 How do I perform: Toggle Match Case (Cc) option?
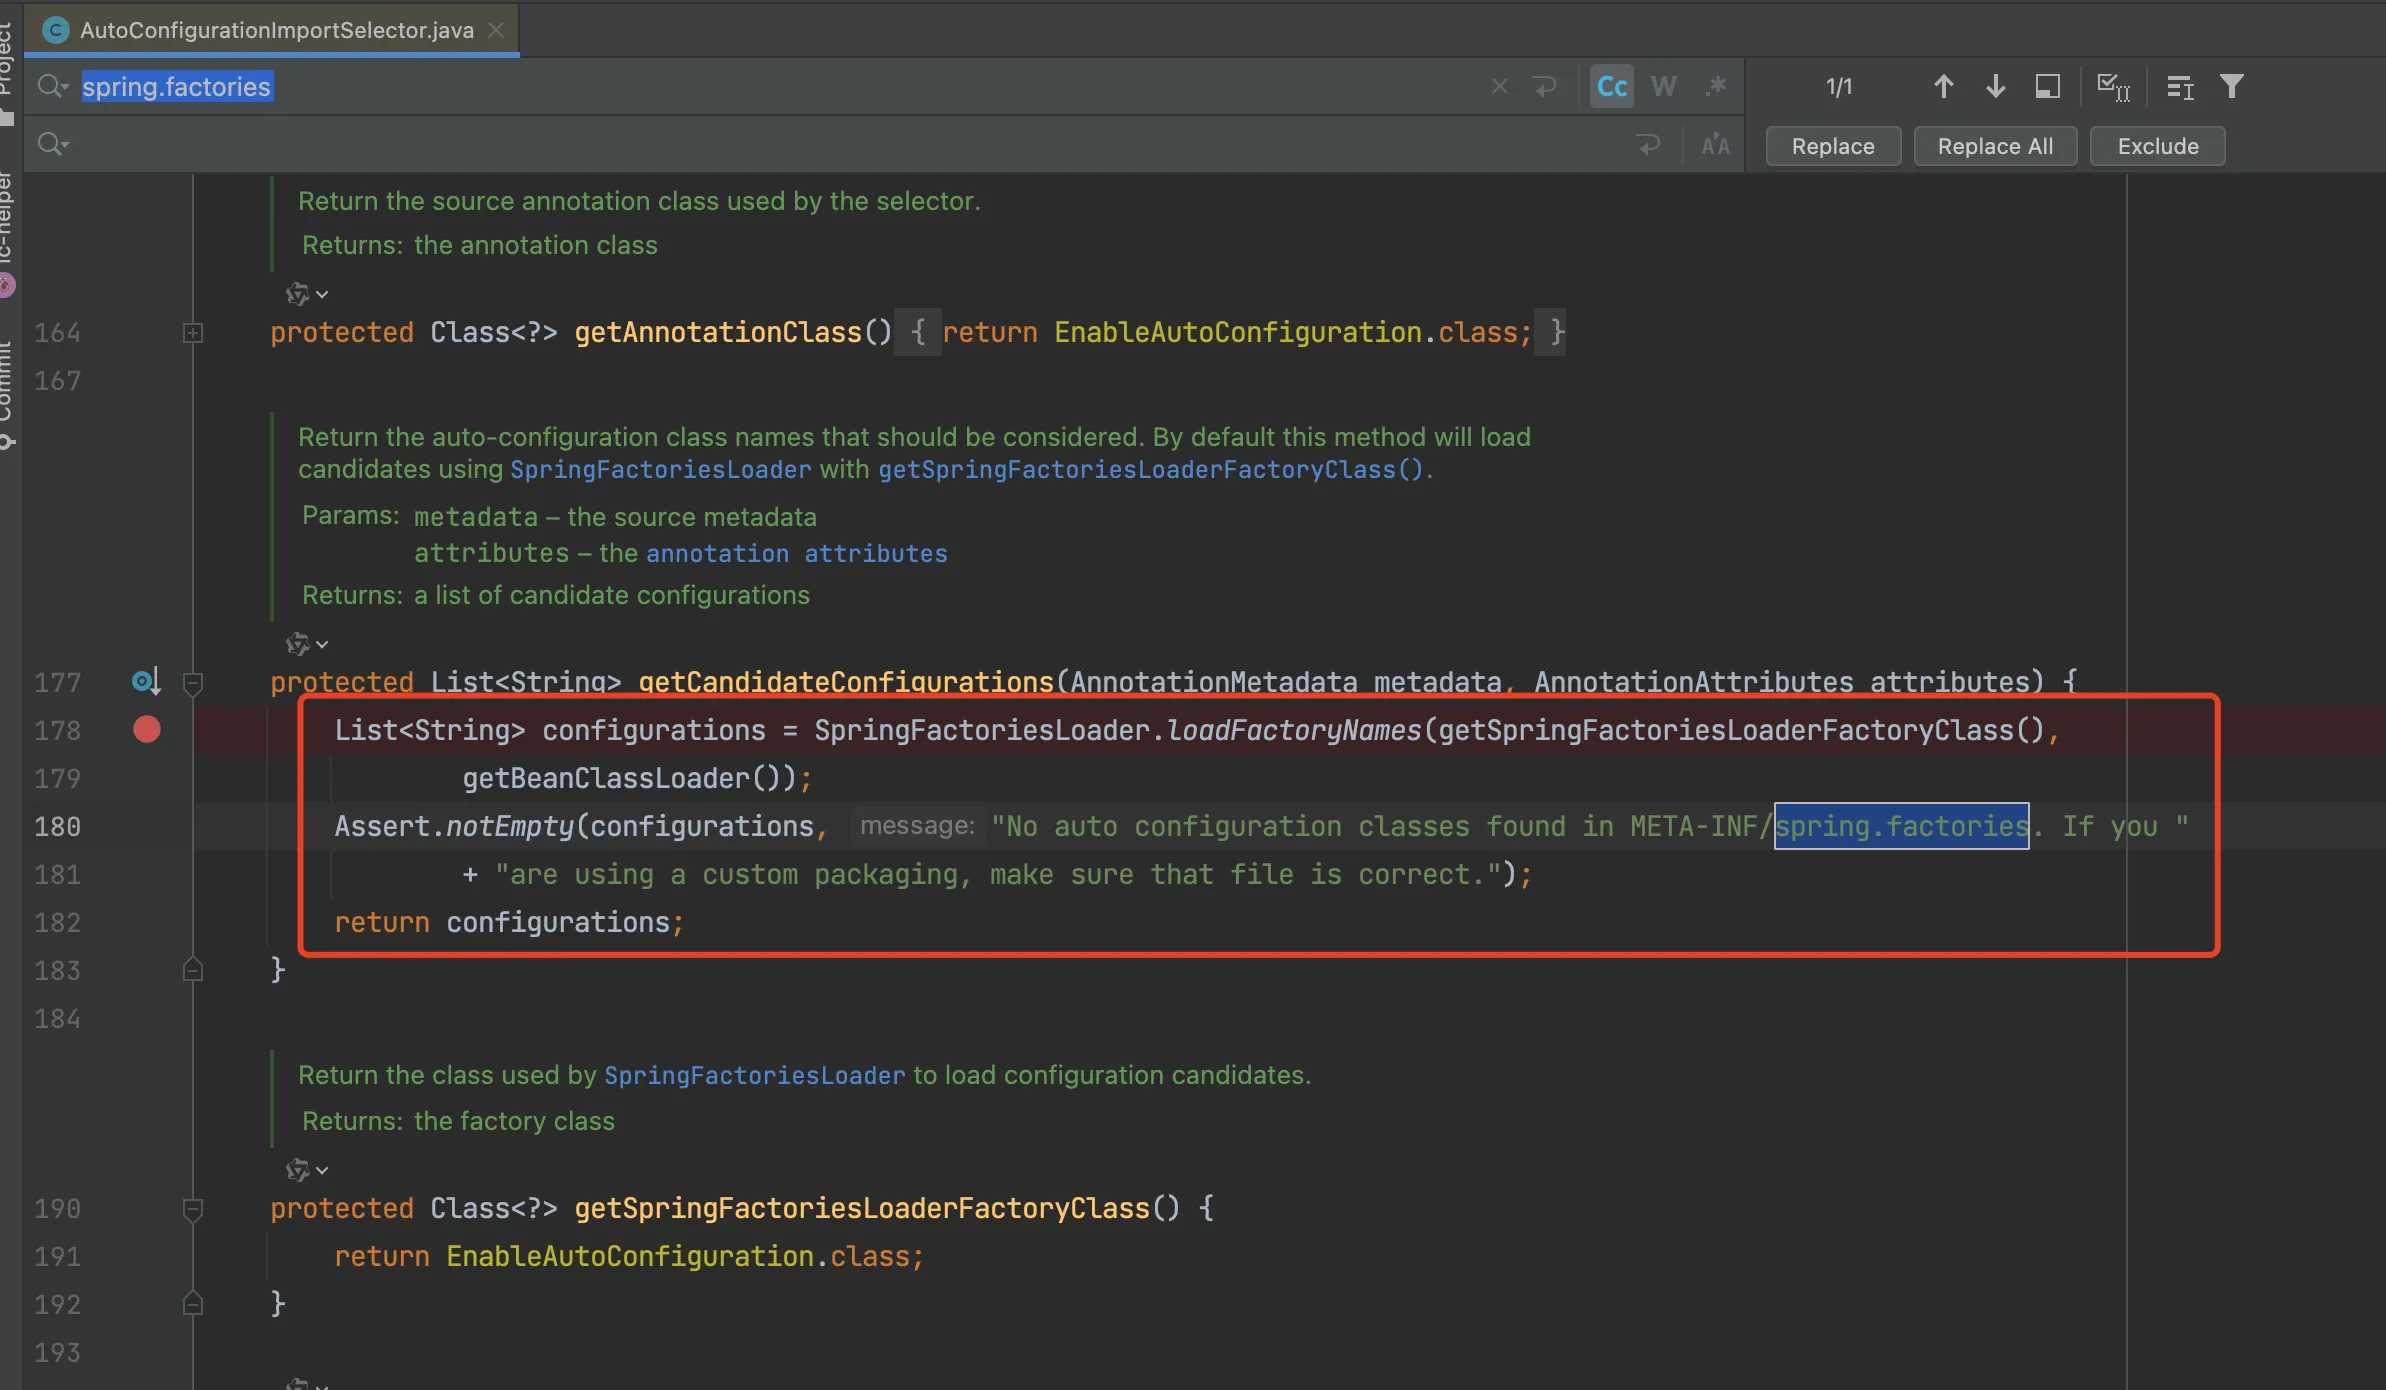(x=1611, y=87)
